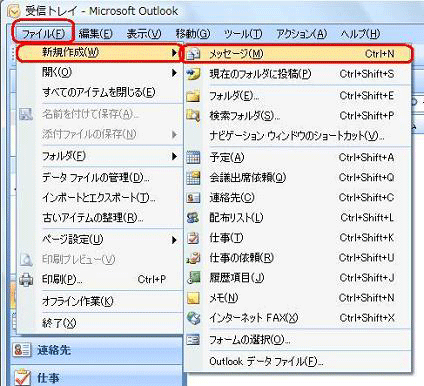This screenshot has width=424, height=386.
Task: Choose Outlook データ ファイル(F)... entry
Action: click(x=298, y=362)
